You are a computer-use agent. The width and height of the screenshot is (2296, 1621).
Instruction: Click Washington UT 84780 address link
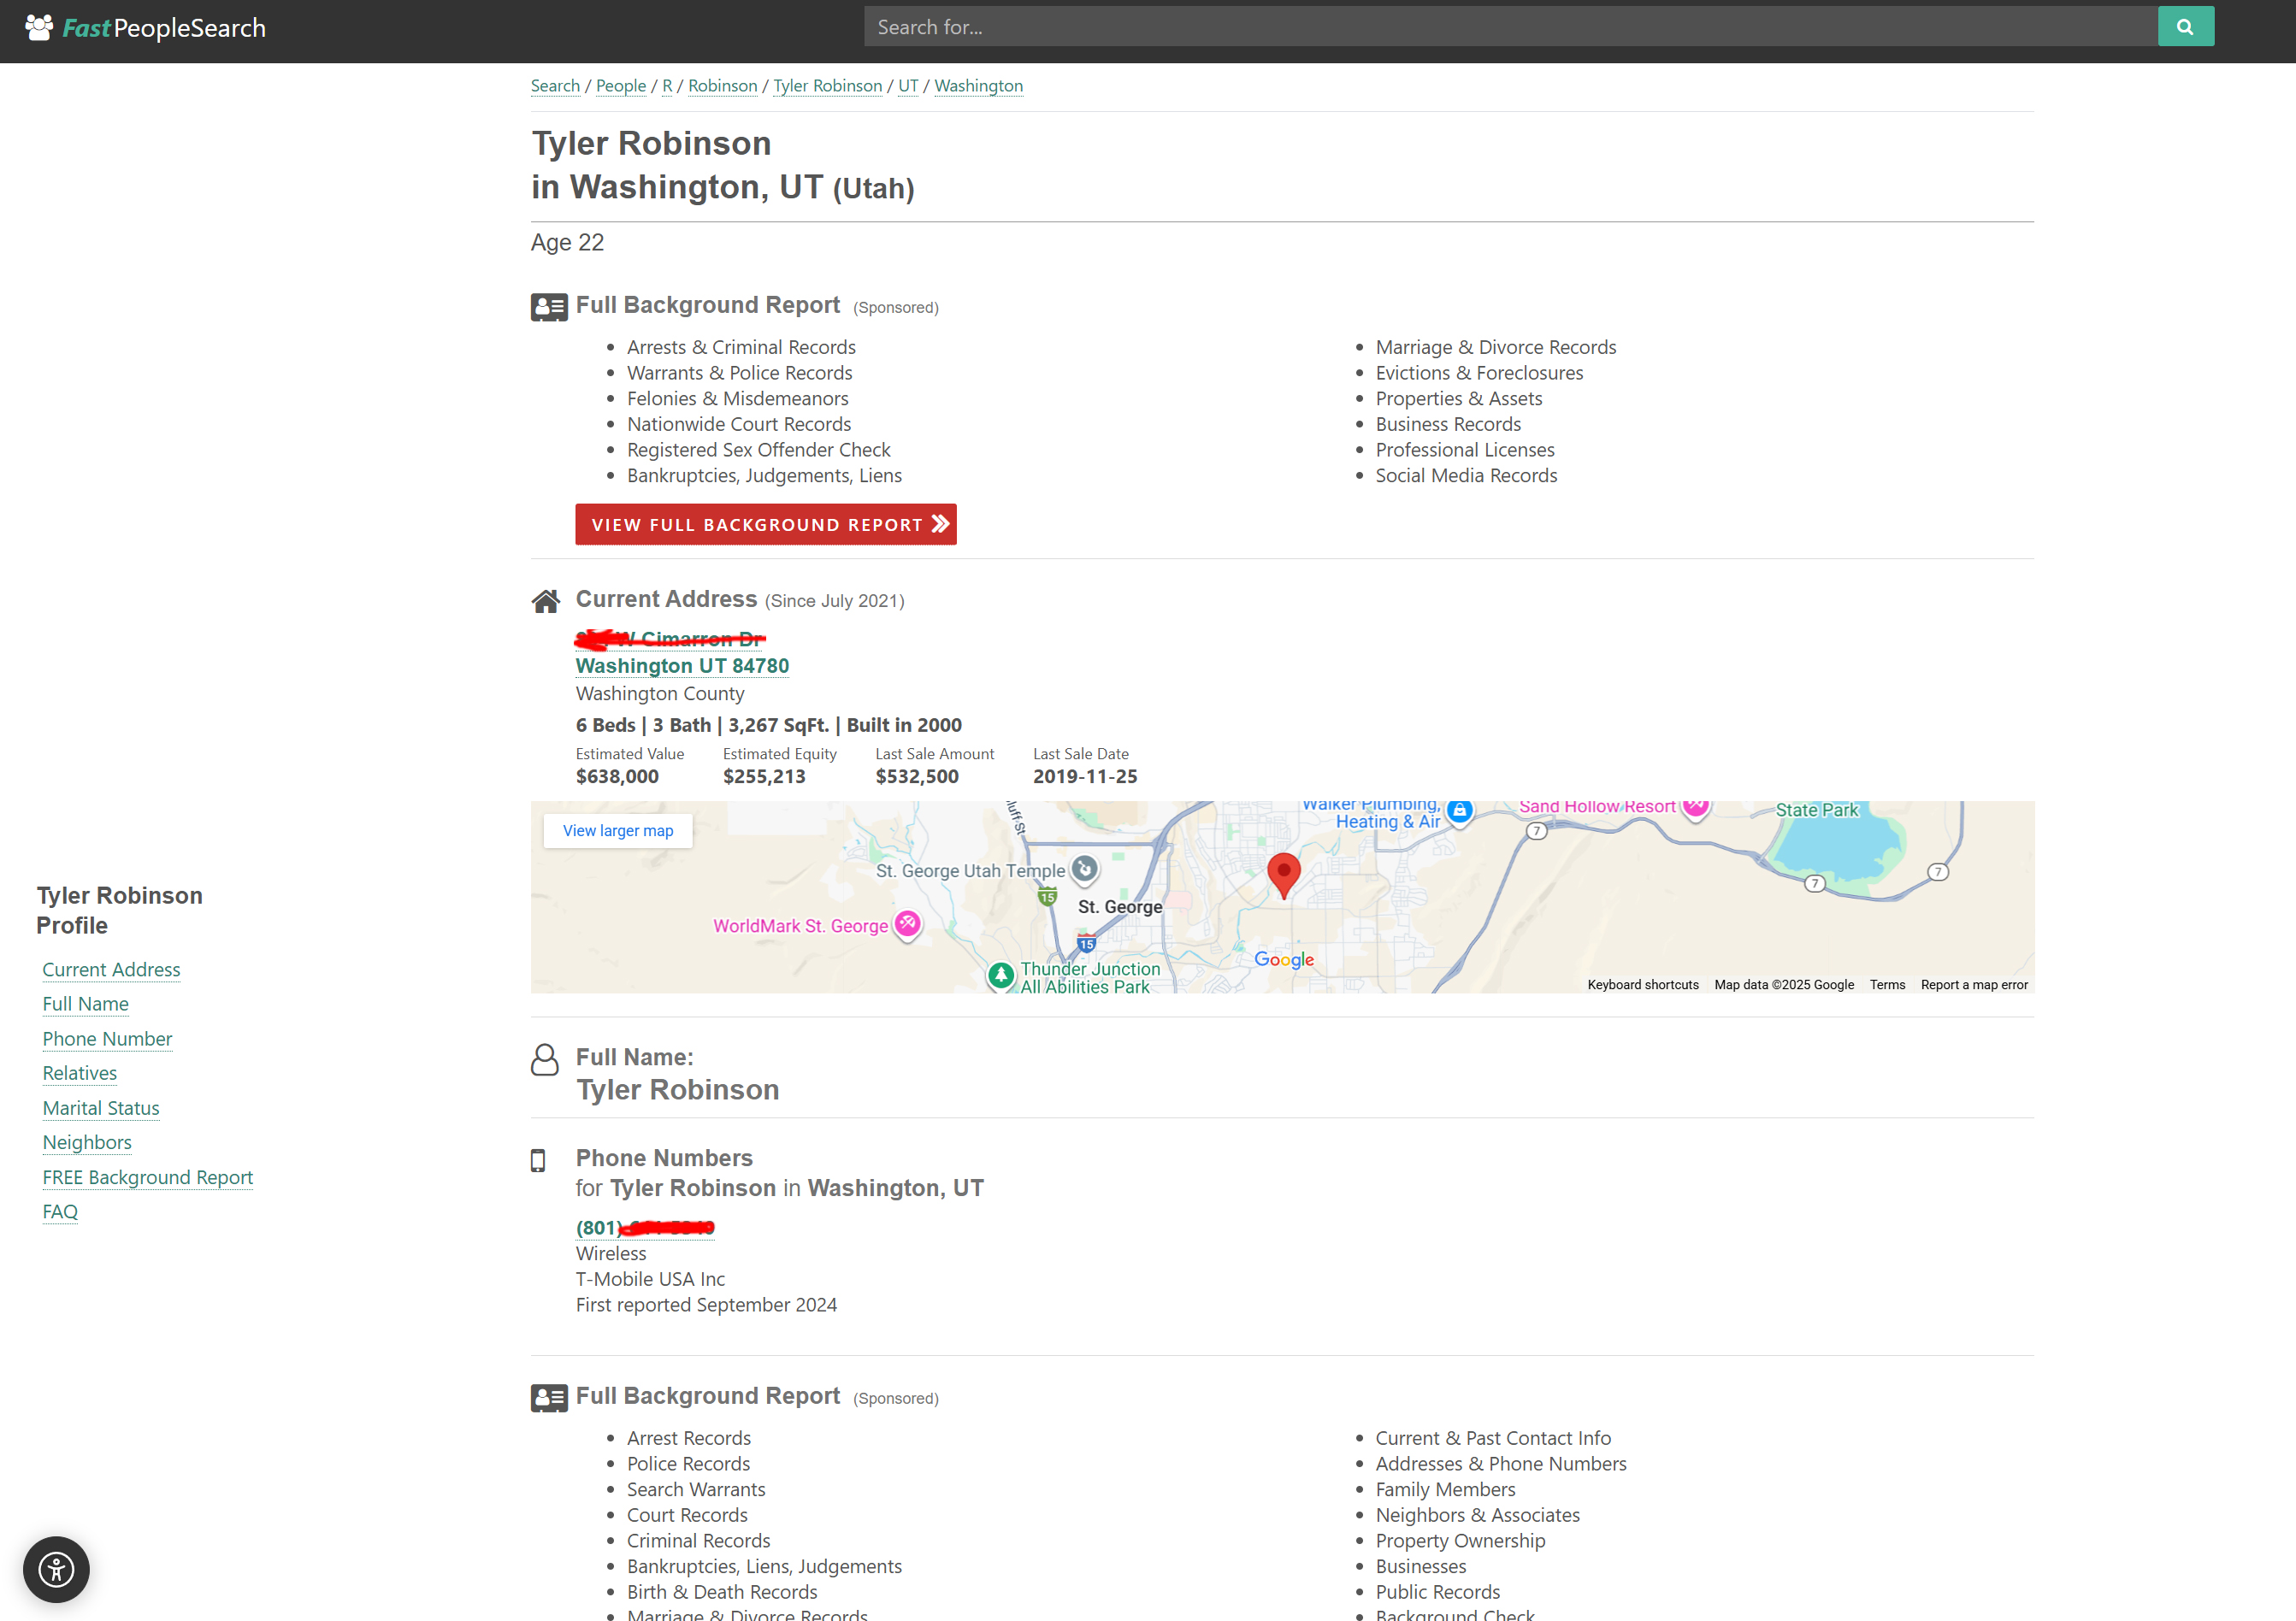coord(682,666)
